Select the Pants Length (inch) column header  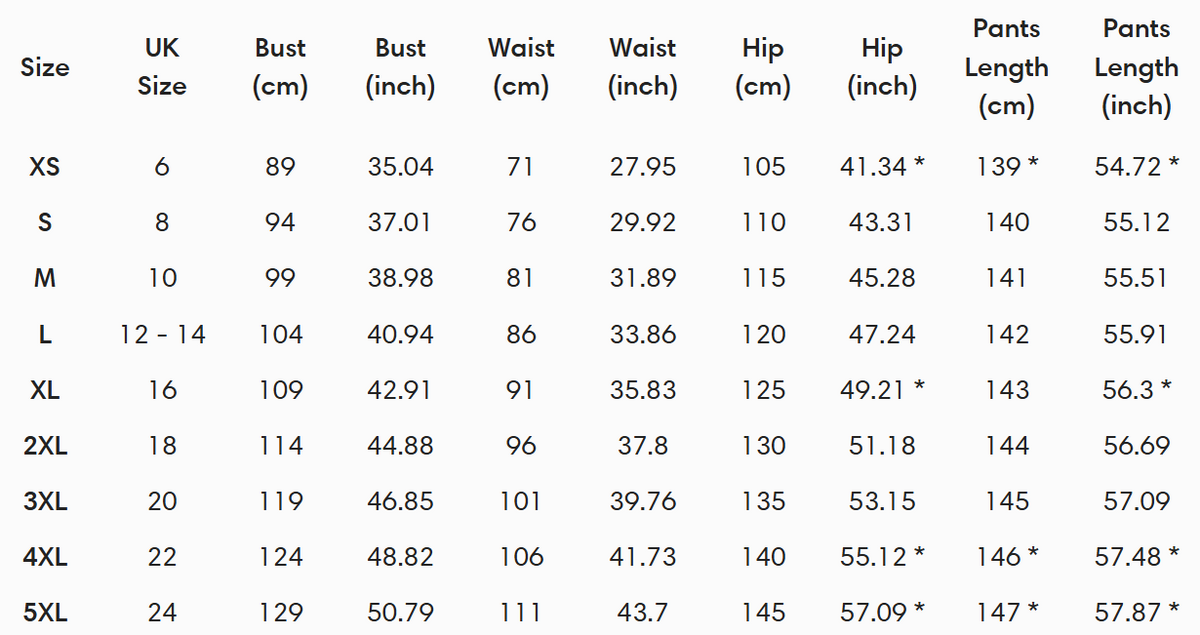point(1136,67)
